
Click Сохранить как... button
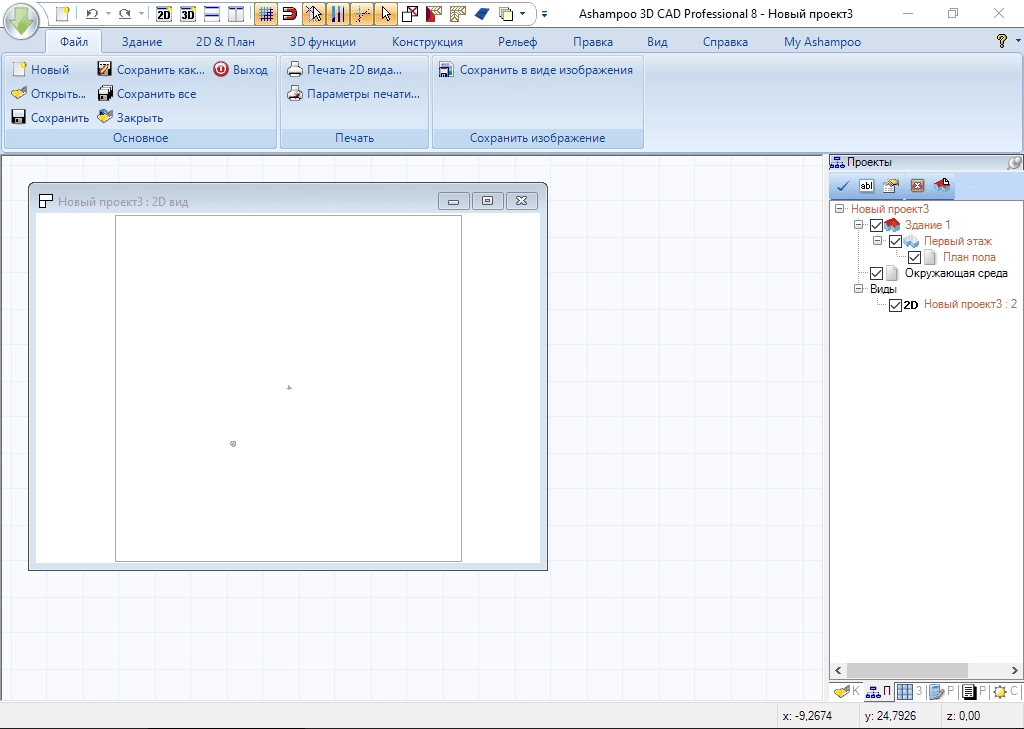tap(151, 70)
